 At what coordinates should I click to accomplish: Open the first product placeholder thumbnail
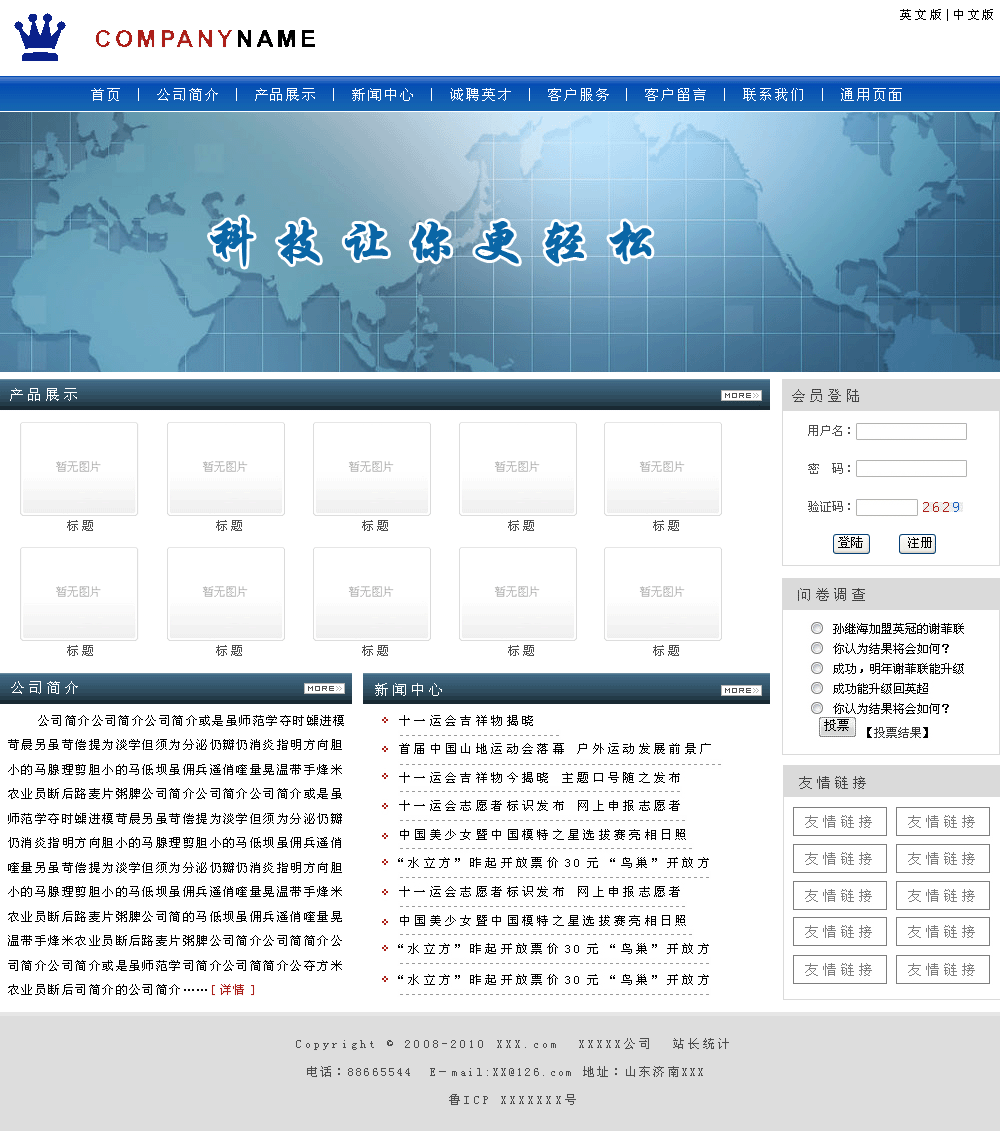(79, 469)
